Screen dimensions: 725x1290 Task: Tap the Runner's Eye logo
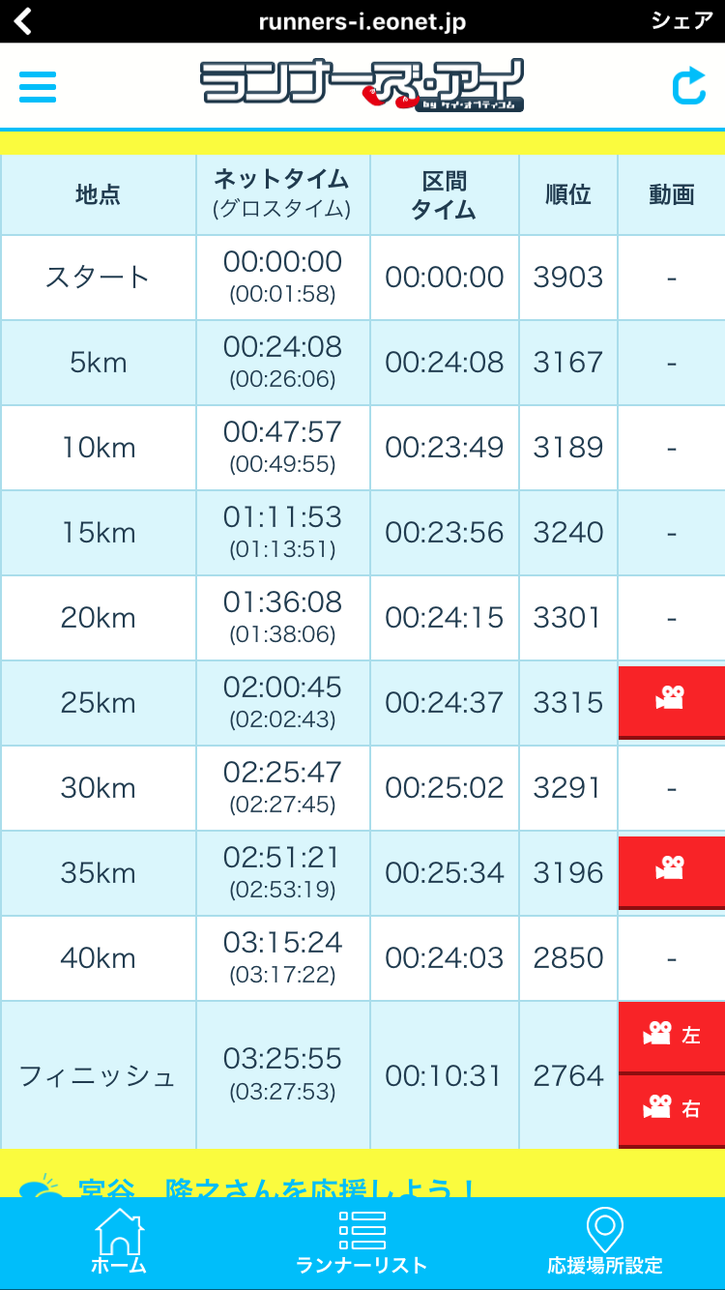[x=361, y=86]
